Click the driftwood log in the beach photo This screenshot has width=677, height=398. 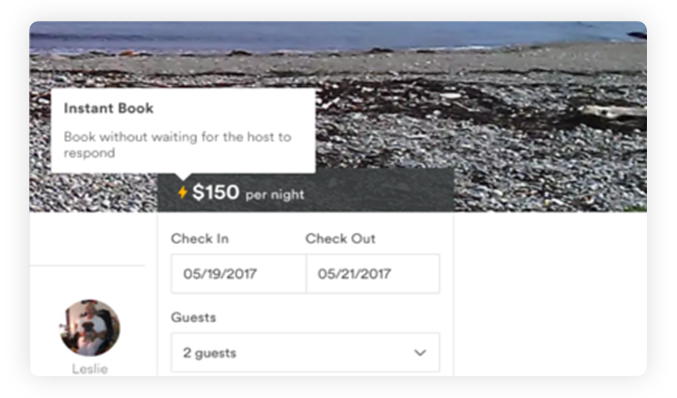611,112
